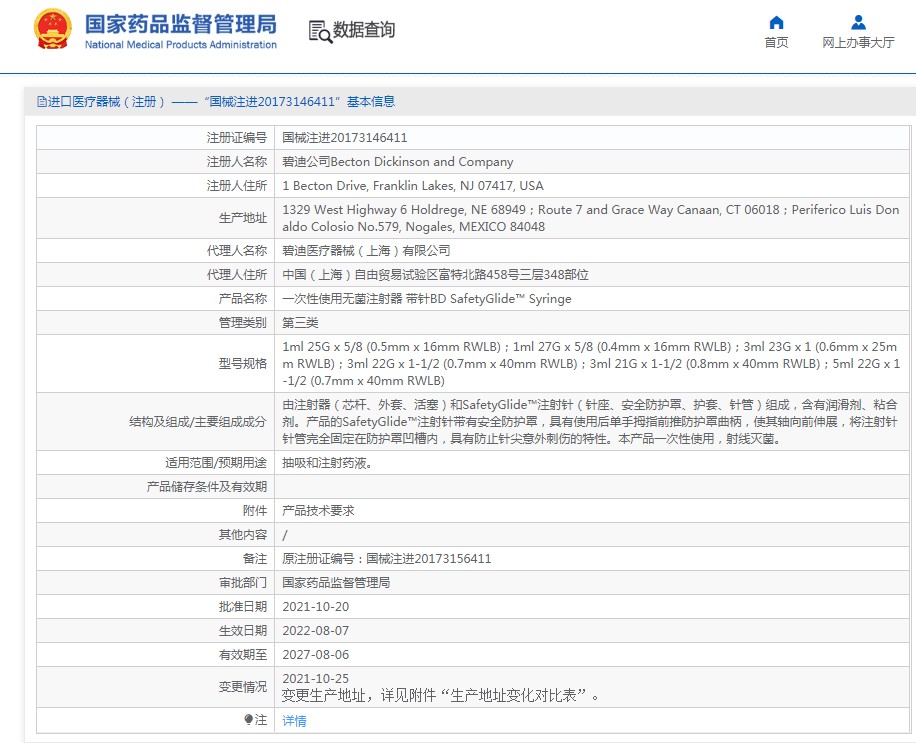The height and width of the screenshot is (743, 916).
Task: Select the BD SafetyGlide Syringe product name
Action: [x=427, y=298]
